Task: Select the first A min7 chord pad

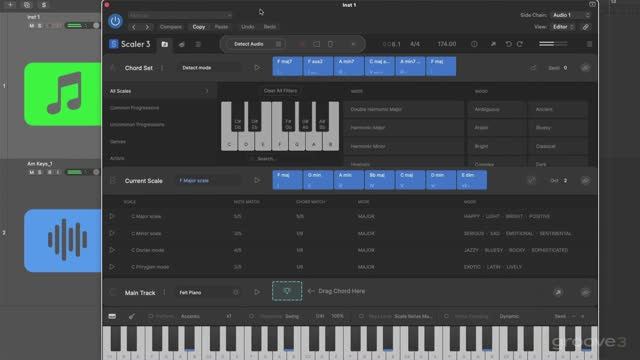Action: tap(349, 66)
